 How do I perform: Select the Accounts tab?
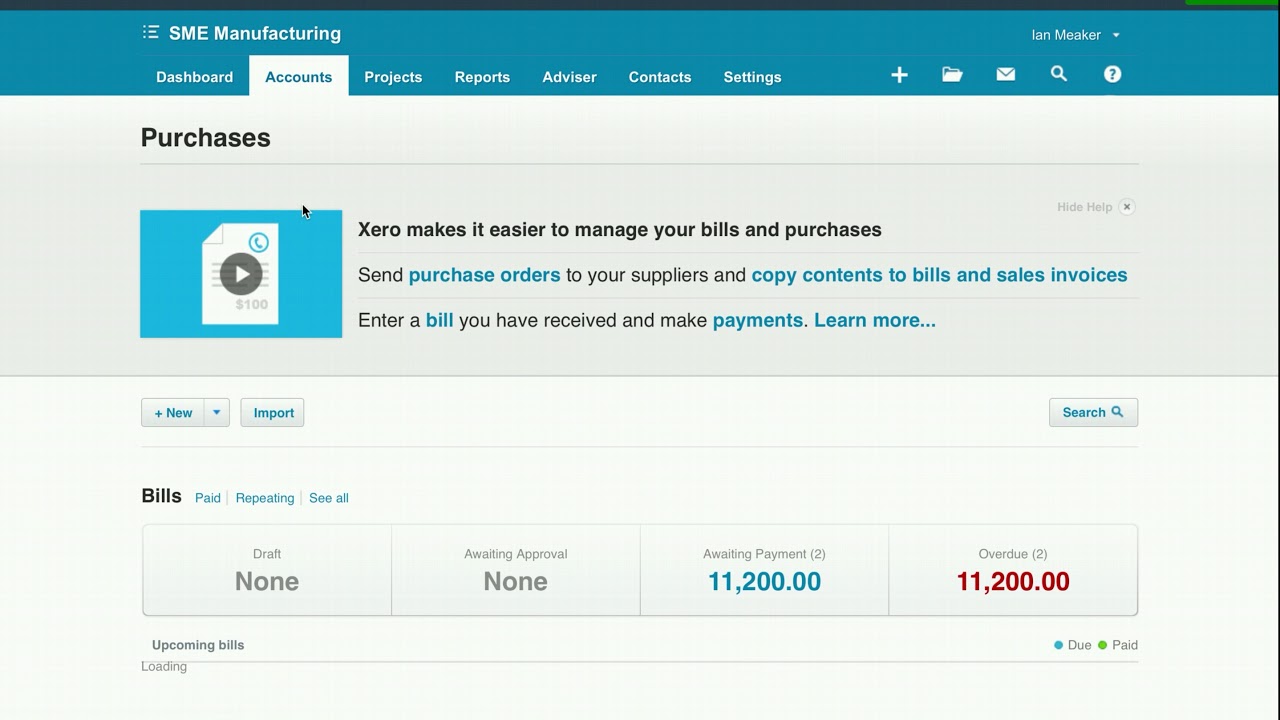pyautogui.click(x=298, y=77)
